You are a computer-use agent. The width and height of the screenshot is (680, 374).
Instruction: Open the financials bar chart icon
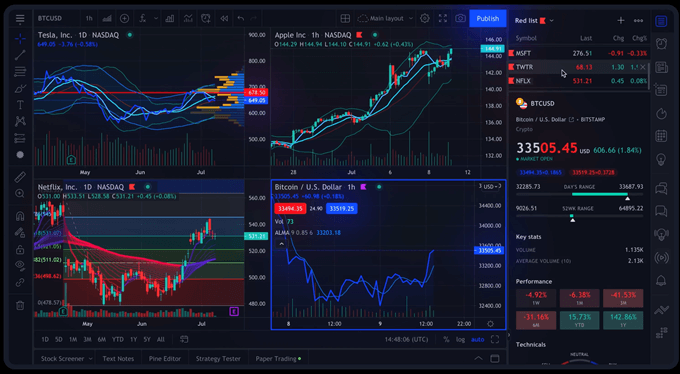(170, 19)
